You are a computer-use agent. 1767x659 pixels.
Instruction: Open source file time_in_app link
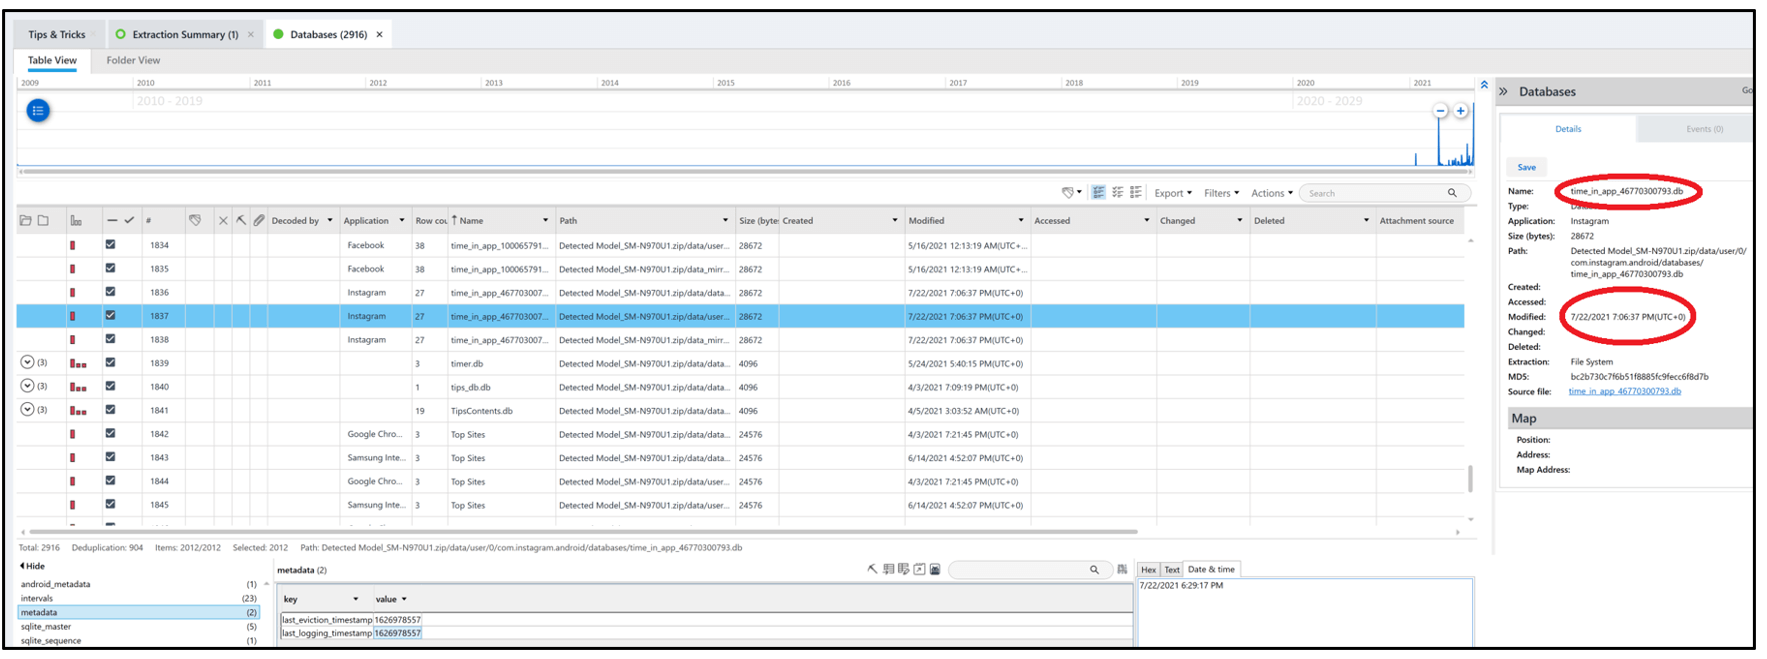[1624, 391]
